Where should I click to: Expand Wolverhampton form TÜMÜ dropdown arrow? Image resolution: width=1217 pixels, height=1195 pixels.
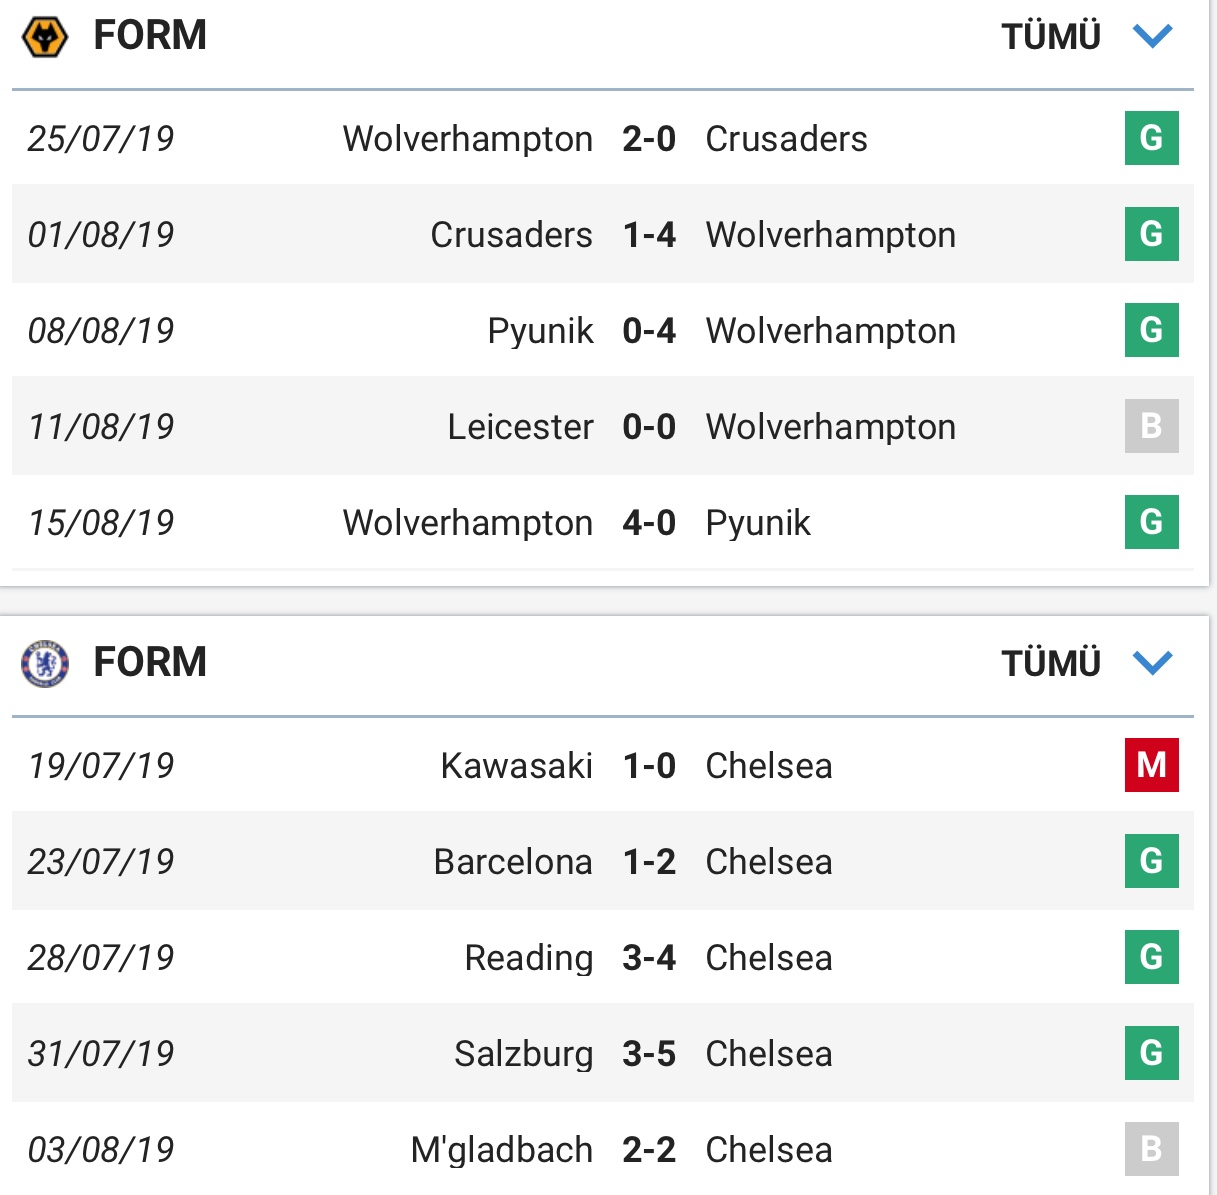[1152, 37]
